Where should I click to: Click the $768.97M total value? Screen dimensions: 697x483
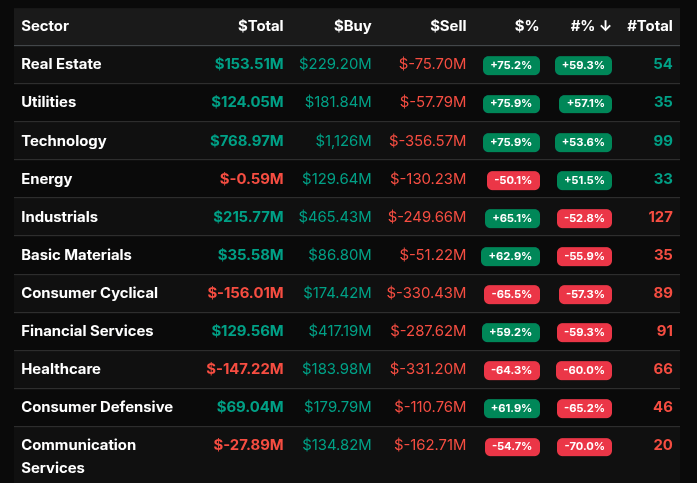coord(247,141)
